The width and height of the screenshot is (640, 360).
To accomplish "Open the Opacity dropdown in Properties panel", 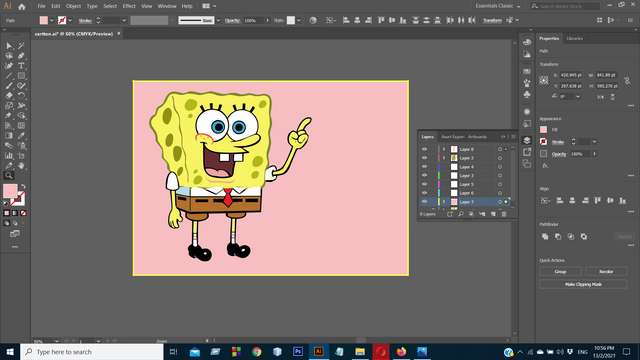I will coord(594,154).
